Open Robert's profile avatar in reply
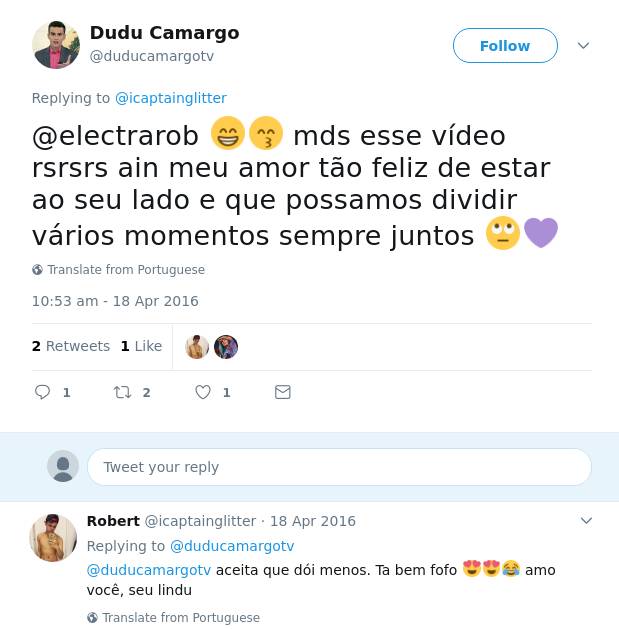 [53, 538]
